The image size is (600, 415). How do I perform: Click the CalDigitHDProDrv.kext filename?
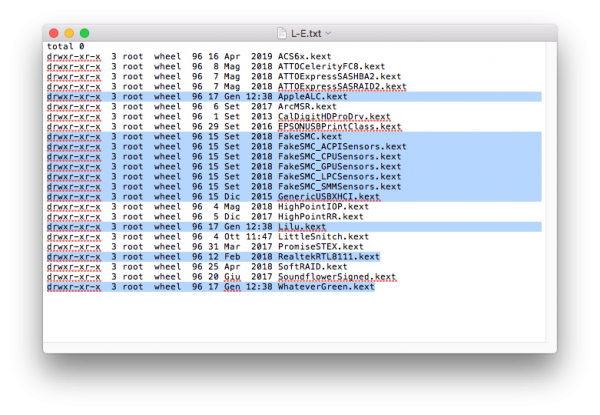pyautogui.click(x=334, y=117)
